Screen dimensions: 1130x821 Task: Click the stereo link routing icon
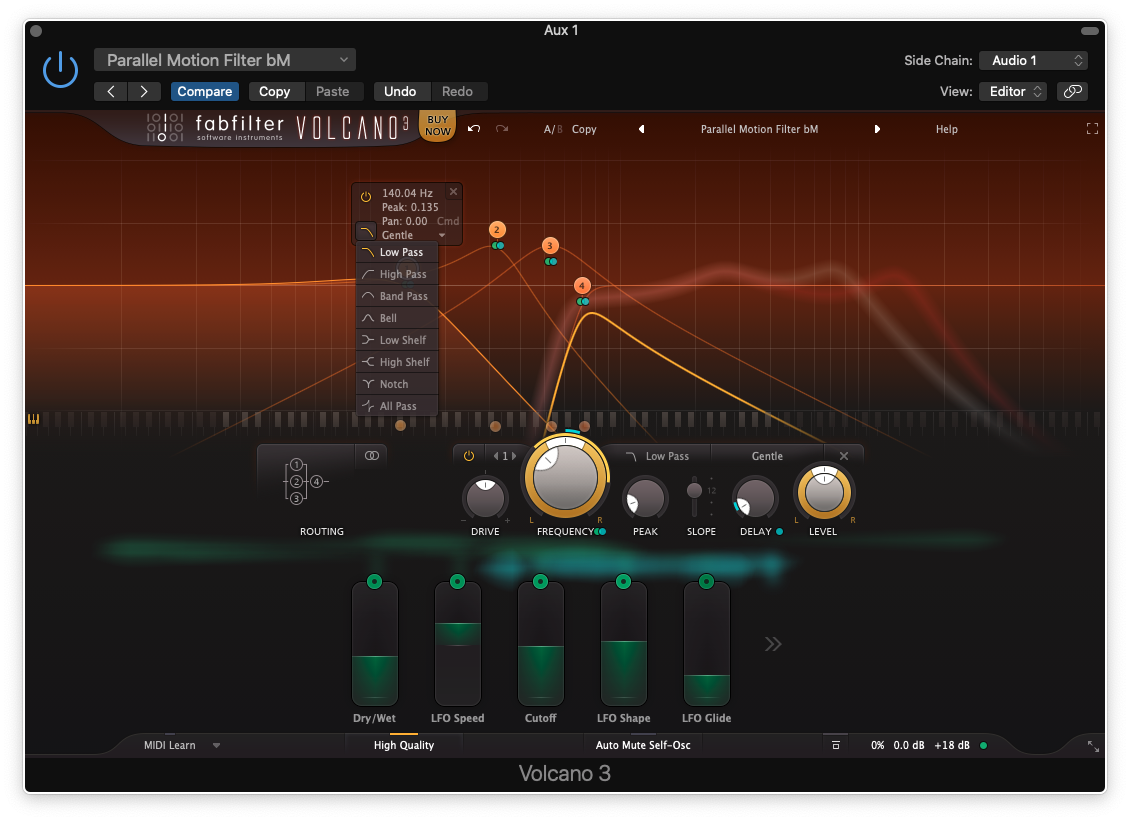(x=372, y=456)
